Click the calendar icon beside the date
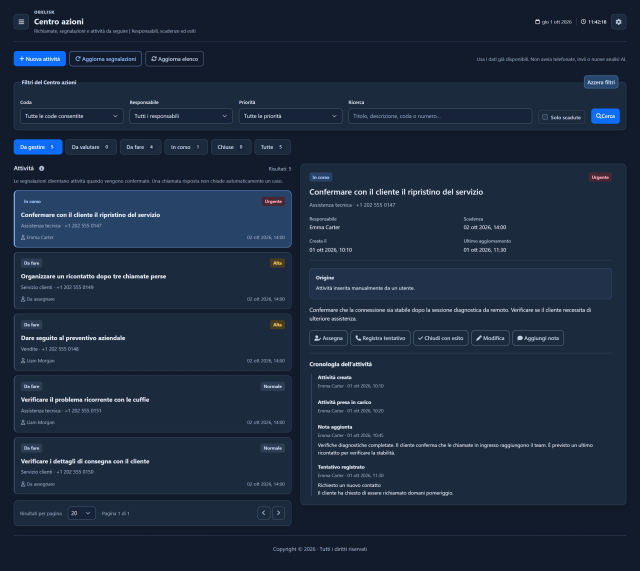Viewport: 640px width, 571px height. (x=537, y=22)
